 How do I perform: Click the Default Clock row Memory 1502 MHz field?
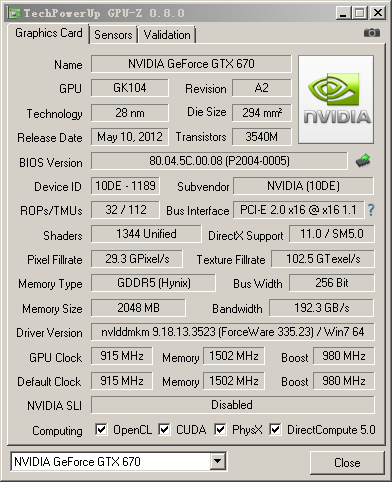[234, 381]
